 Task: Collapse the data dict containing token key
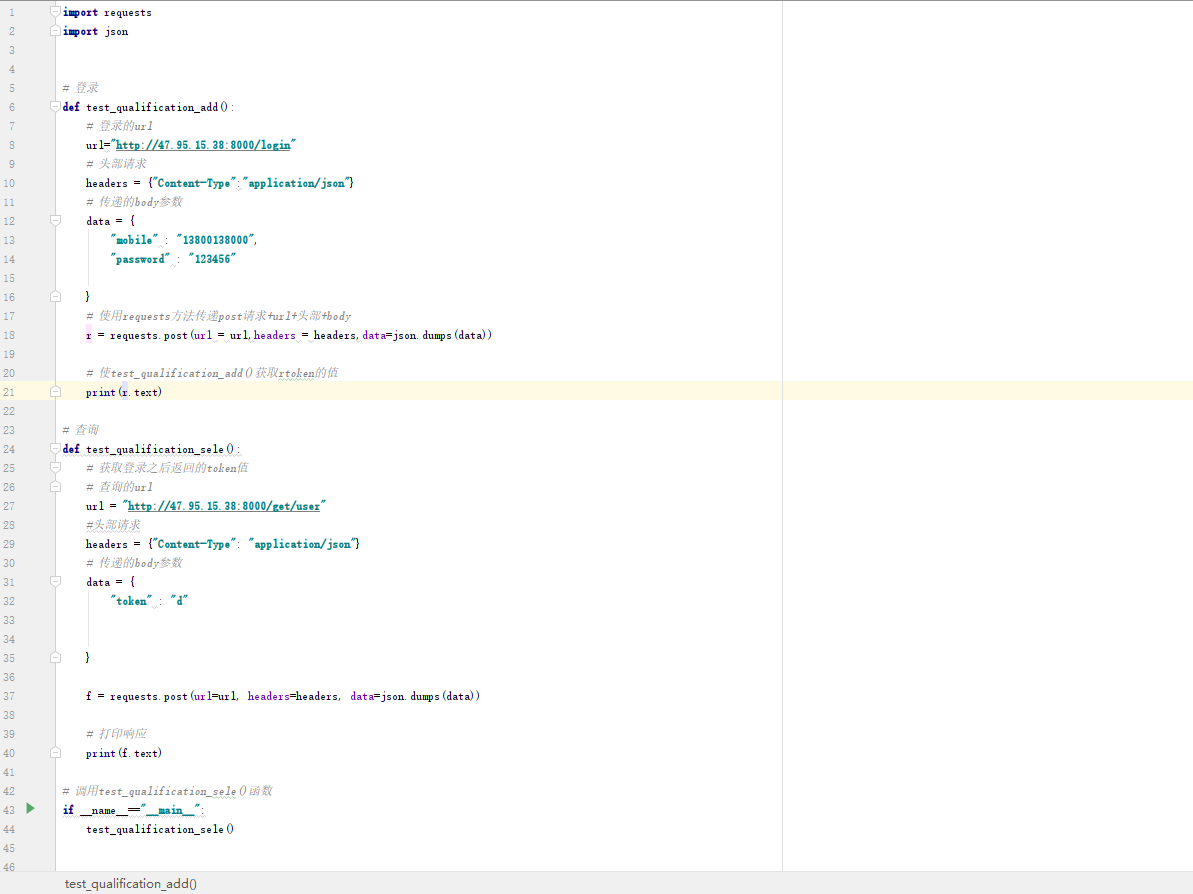(x=55, y=582)
